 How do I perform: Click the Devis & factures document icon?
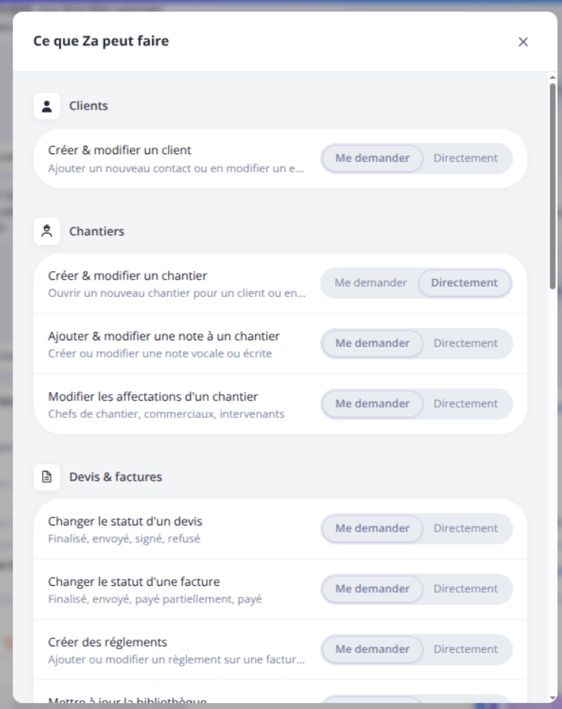pyautogui.click(x=47, y=477)
